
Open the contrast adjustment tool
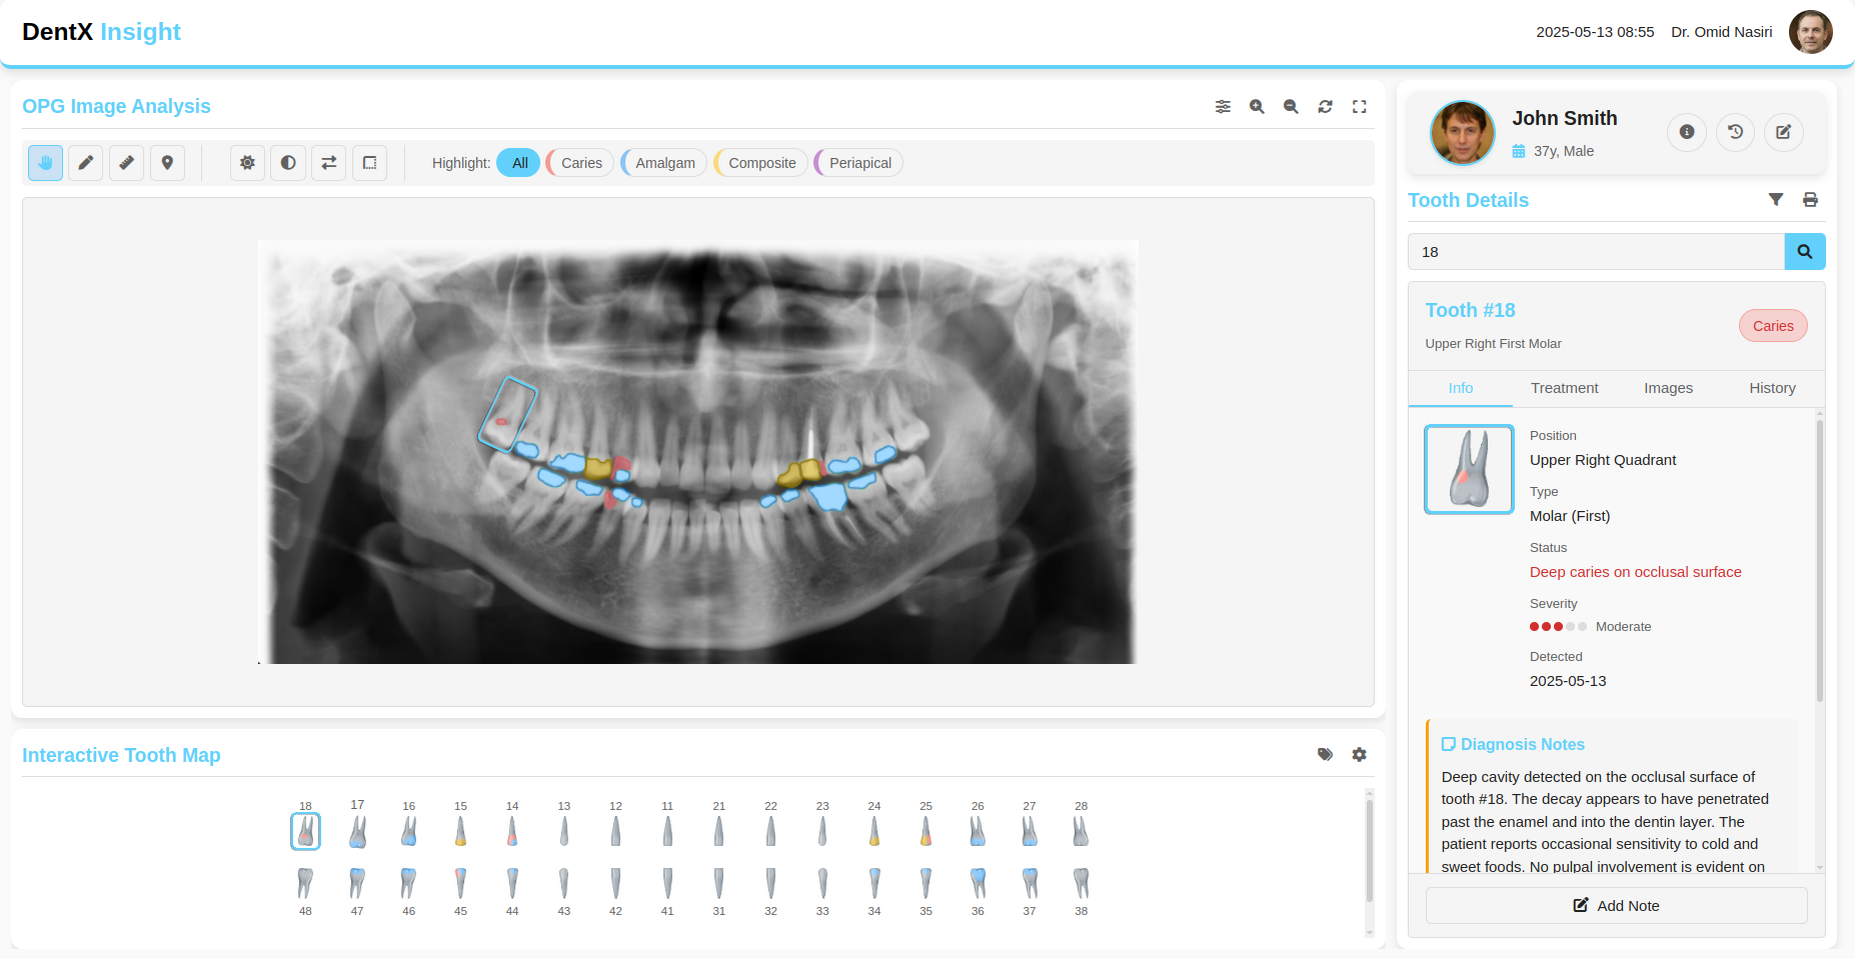[x=288, y=163]
